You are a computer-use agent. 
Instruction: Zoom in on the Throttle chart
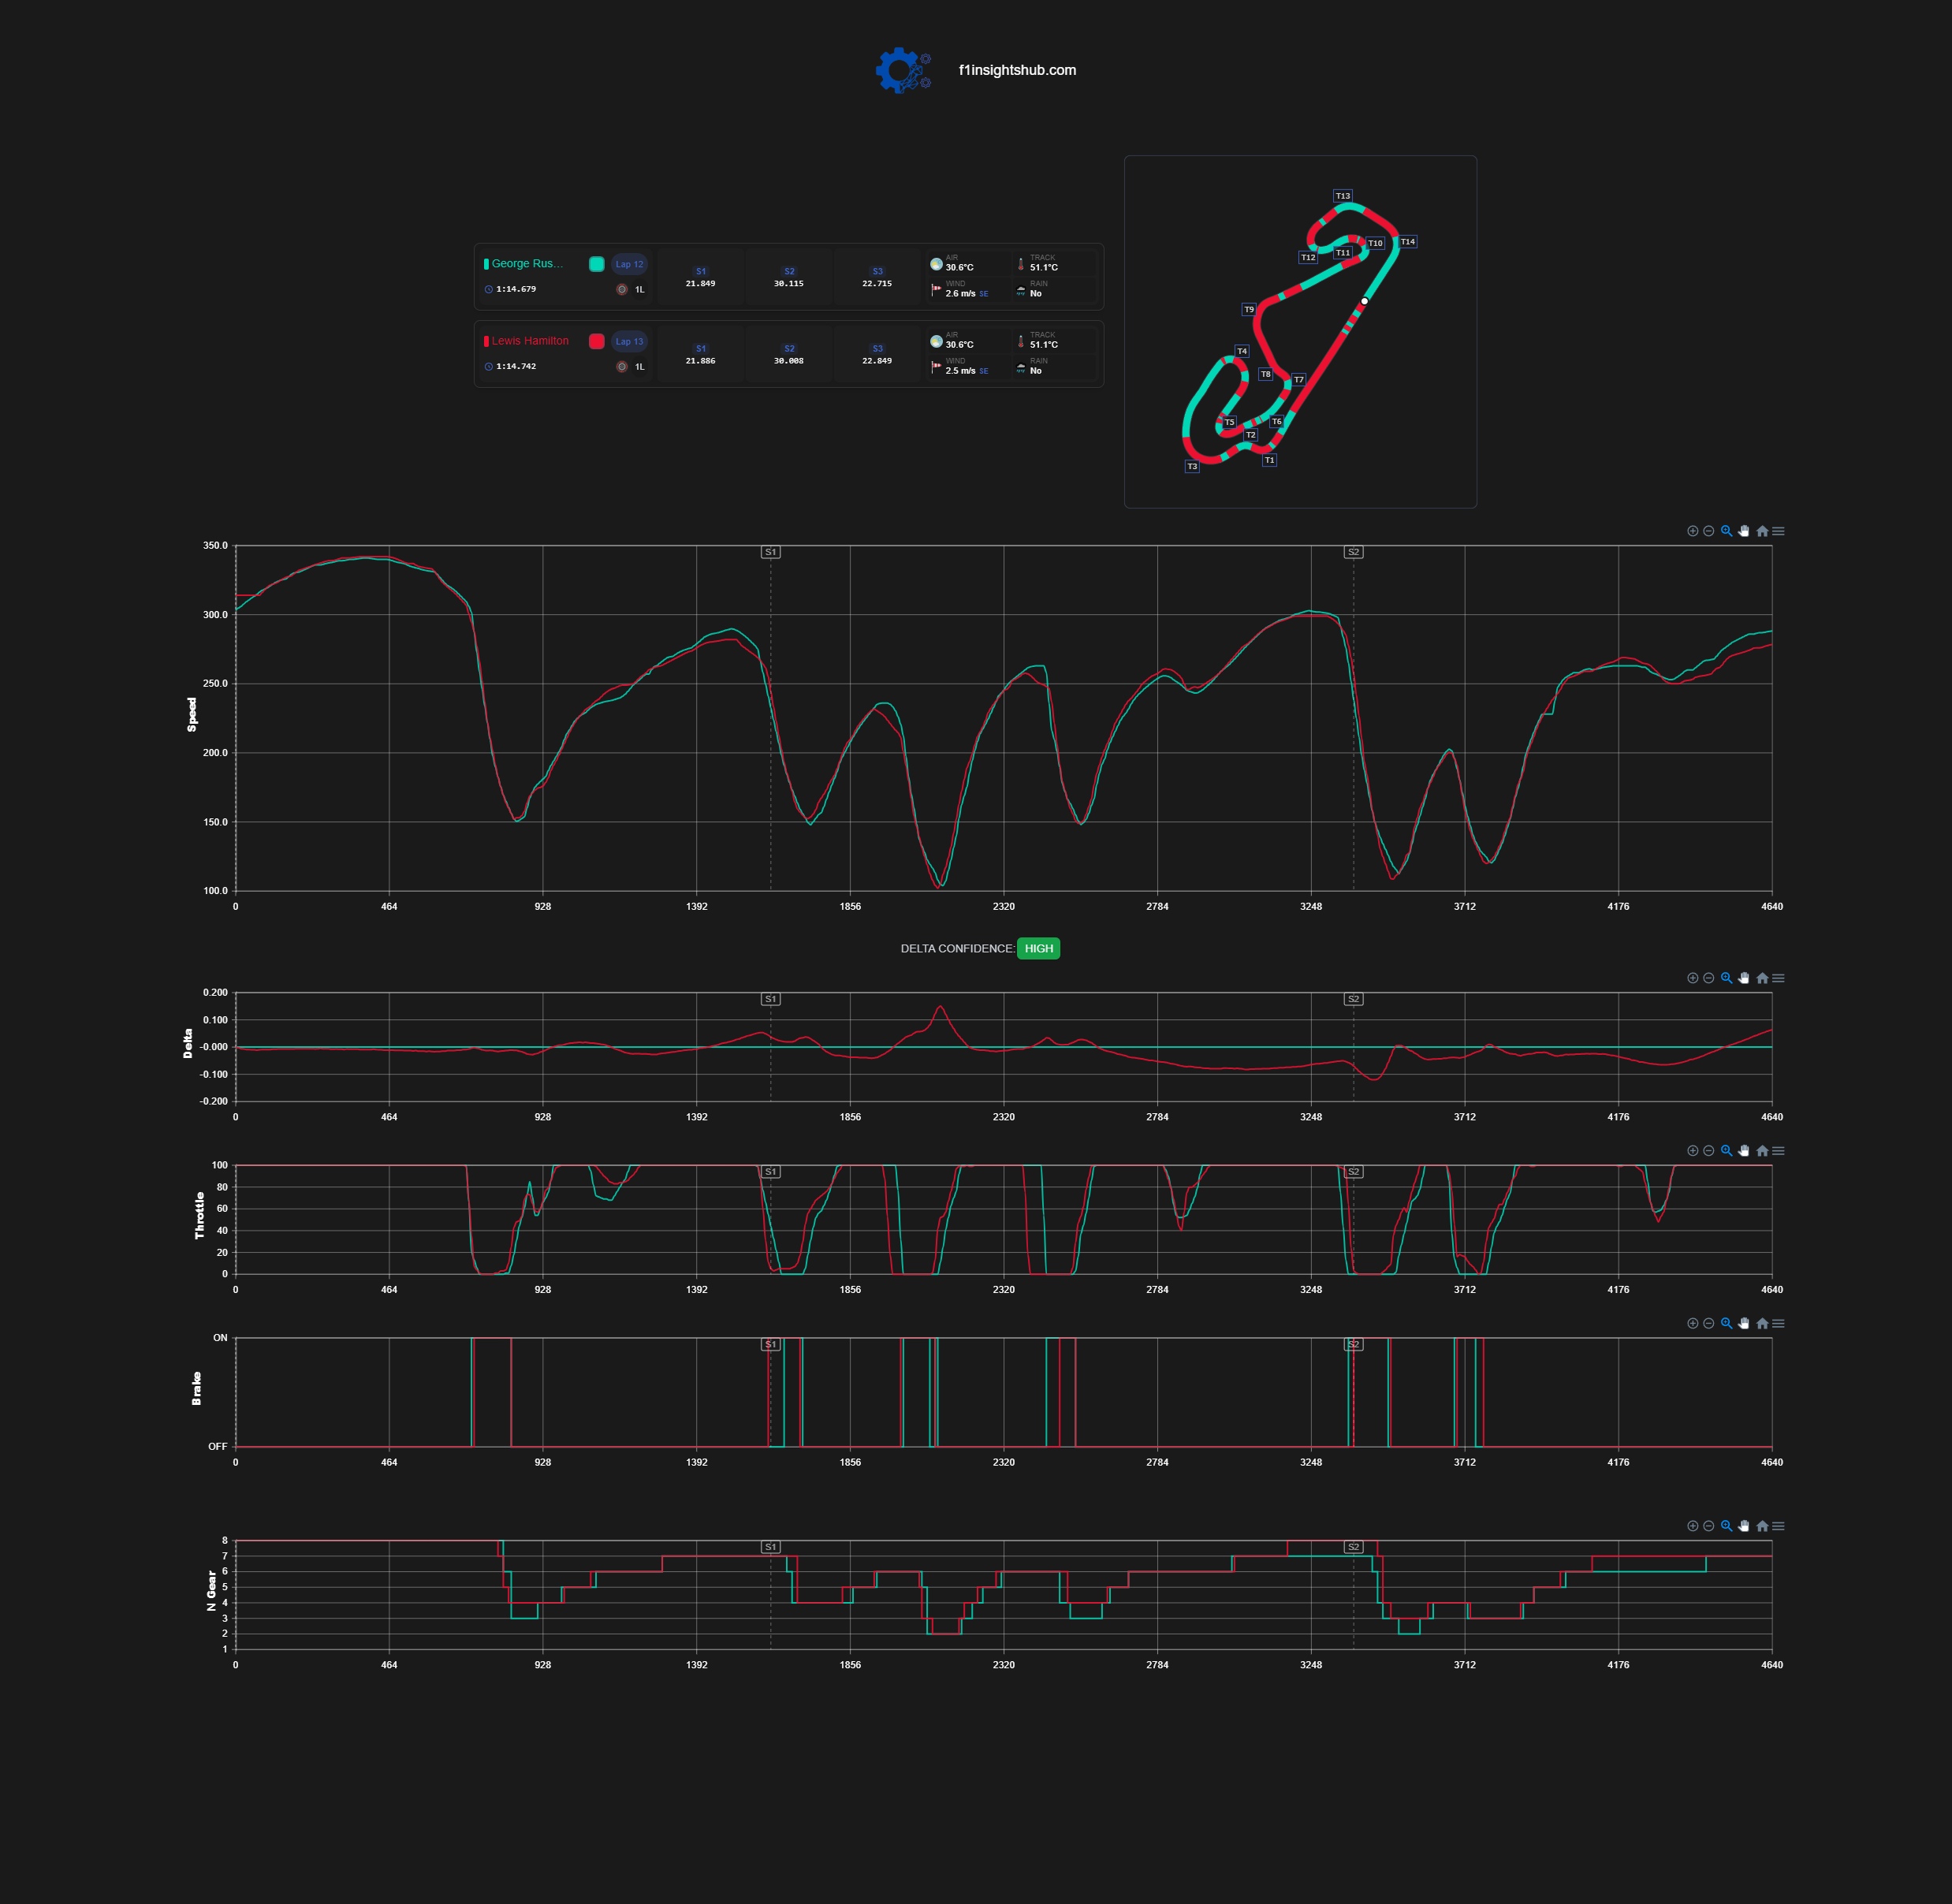pyautogui.click(x=1692, y=1151)
